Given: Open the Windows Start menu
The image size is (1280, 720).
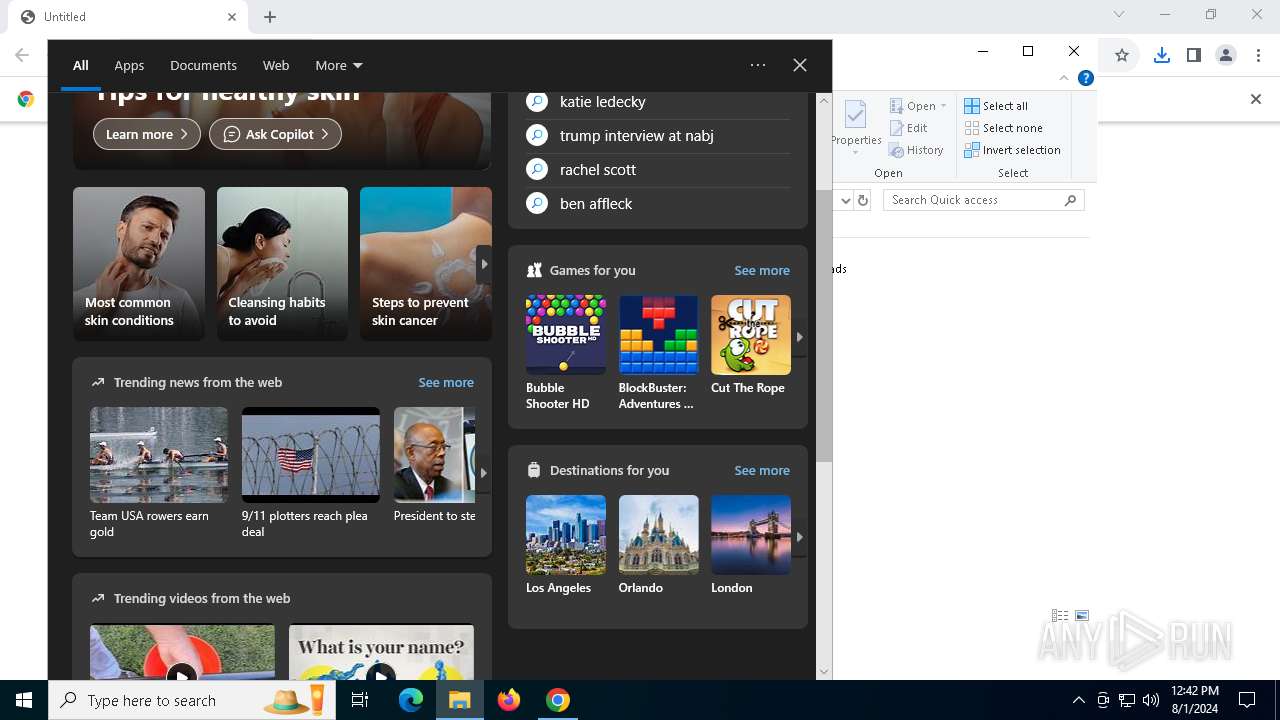Looking at the screenshot, I should click(x=24, y=700).
